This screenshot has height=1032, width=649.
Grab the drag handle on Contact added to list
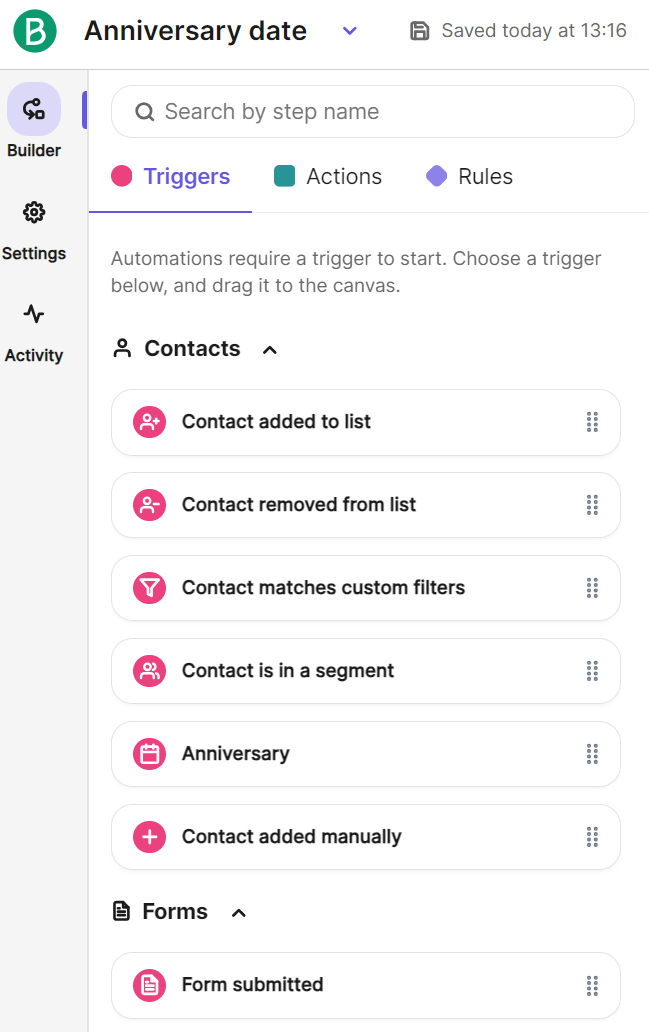[x=592, y=422]
